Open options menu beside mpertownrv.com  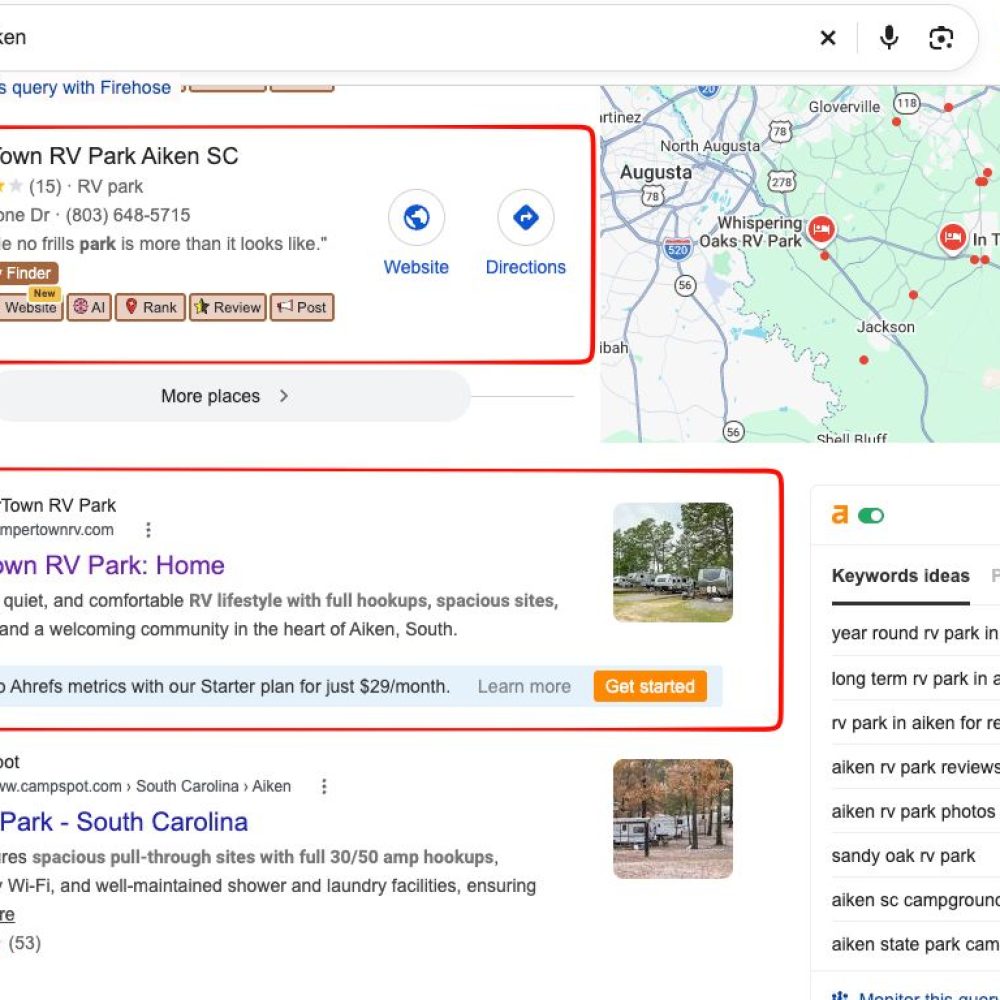click(148, 530)
